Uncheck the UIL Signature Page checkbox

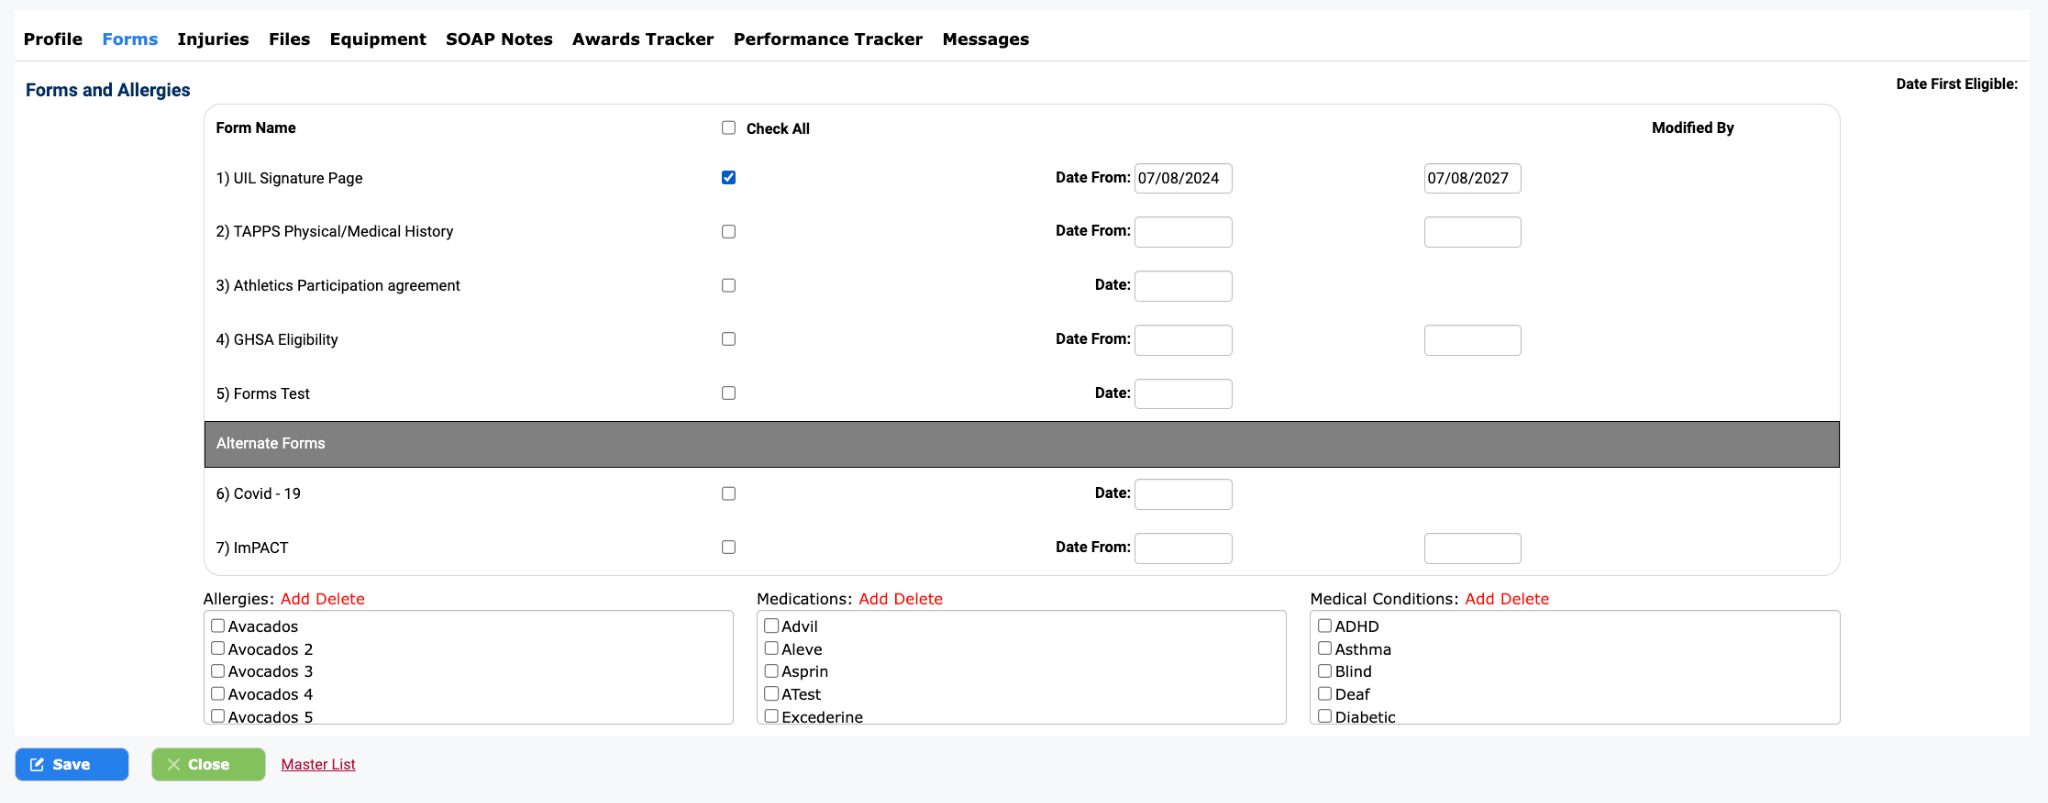[x=728, y=178]
